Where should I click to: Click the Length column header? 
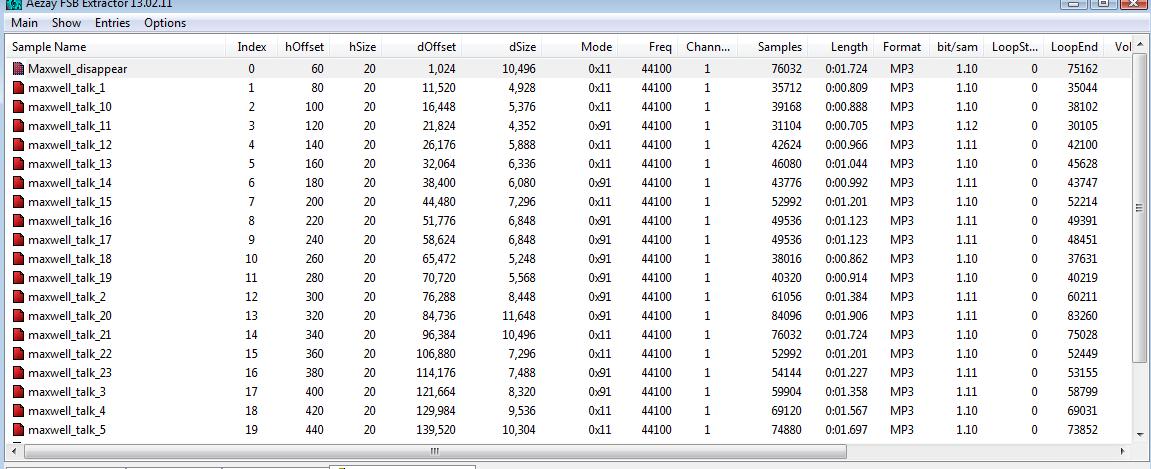tap(848, 47)
